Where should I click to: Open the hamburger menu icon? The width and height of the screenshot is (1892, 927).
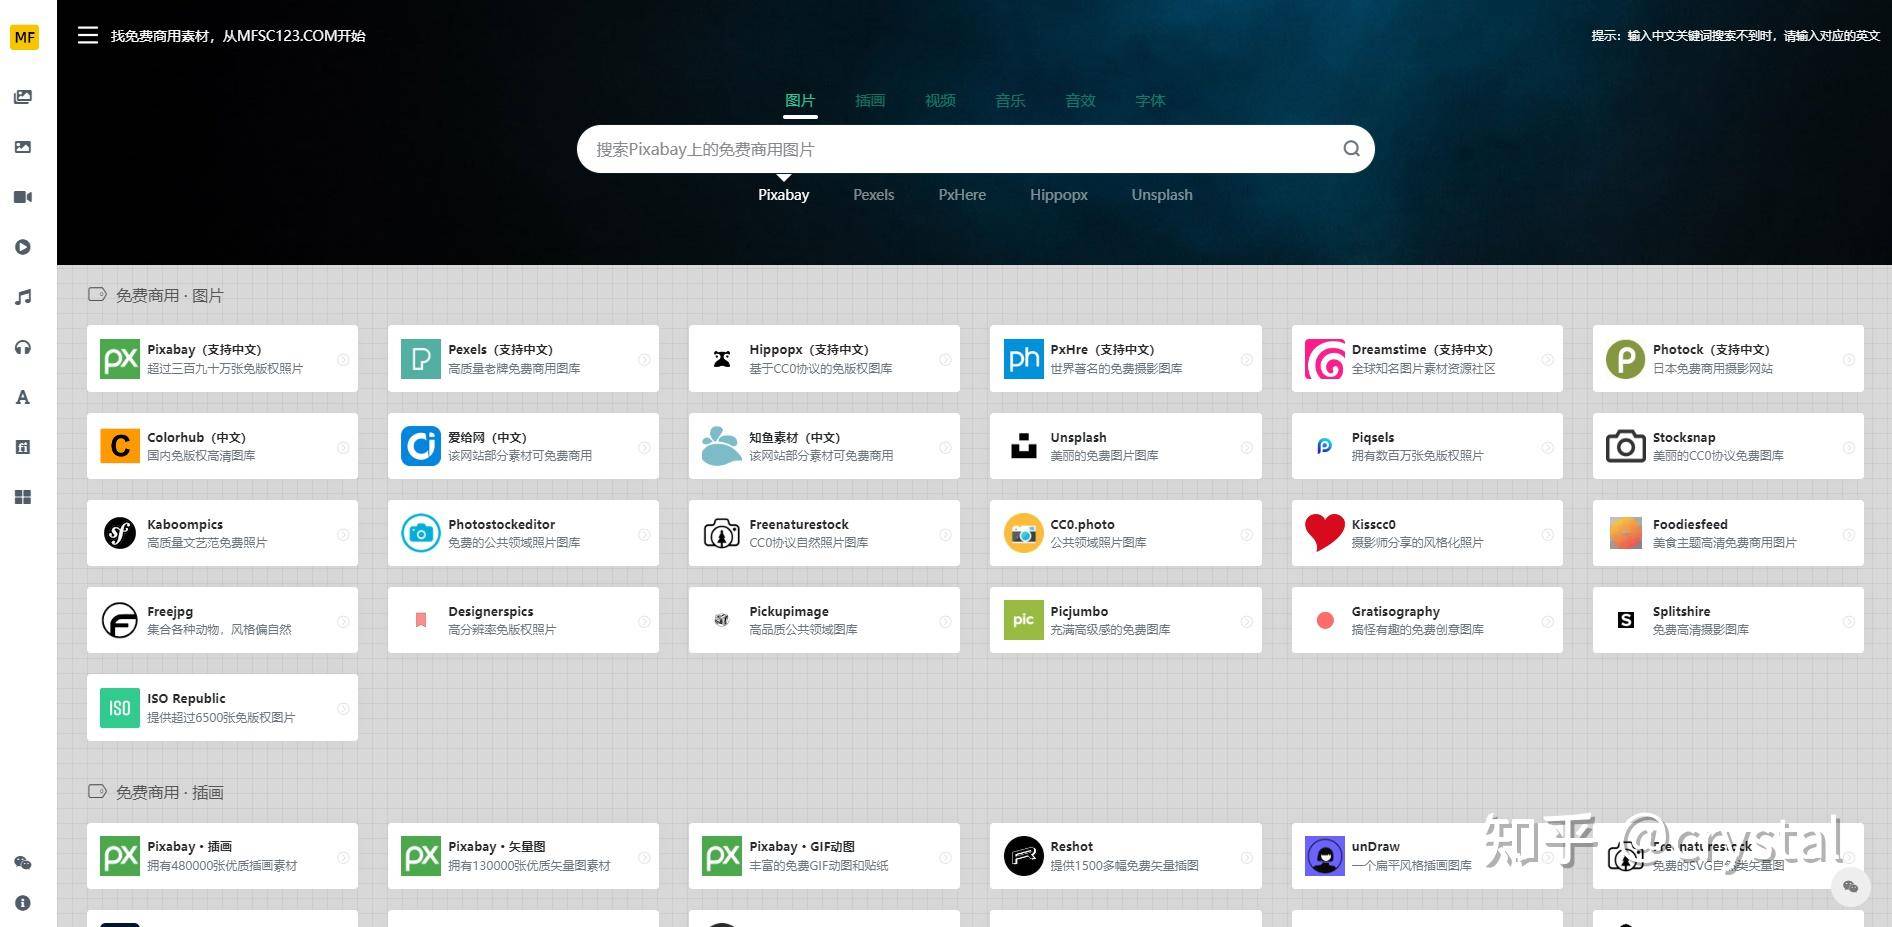(88, 35)
